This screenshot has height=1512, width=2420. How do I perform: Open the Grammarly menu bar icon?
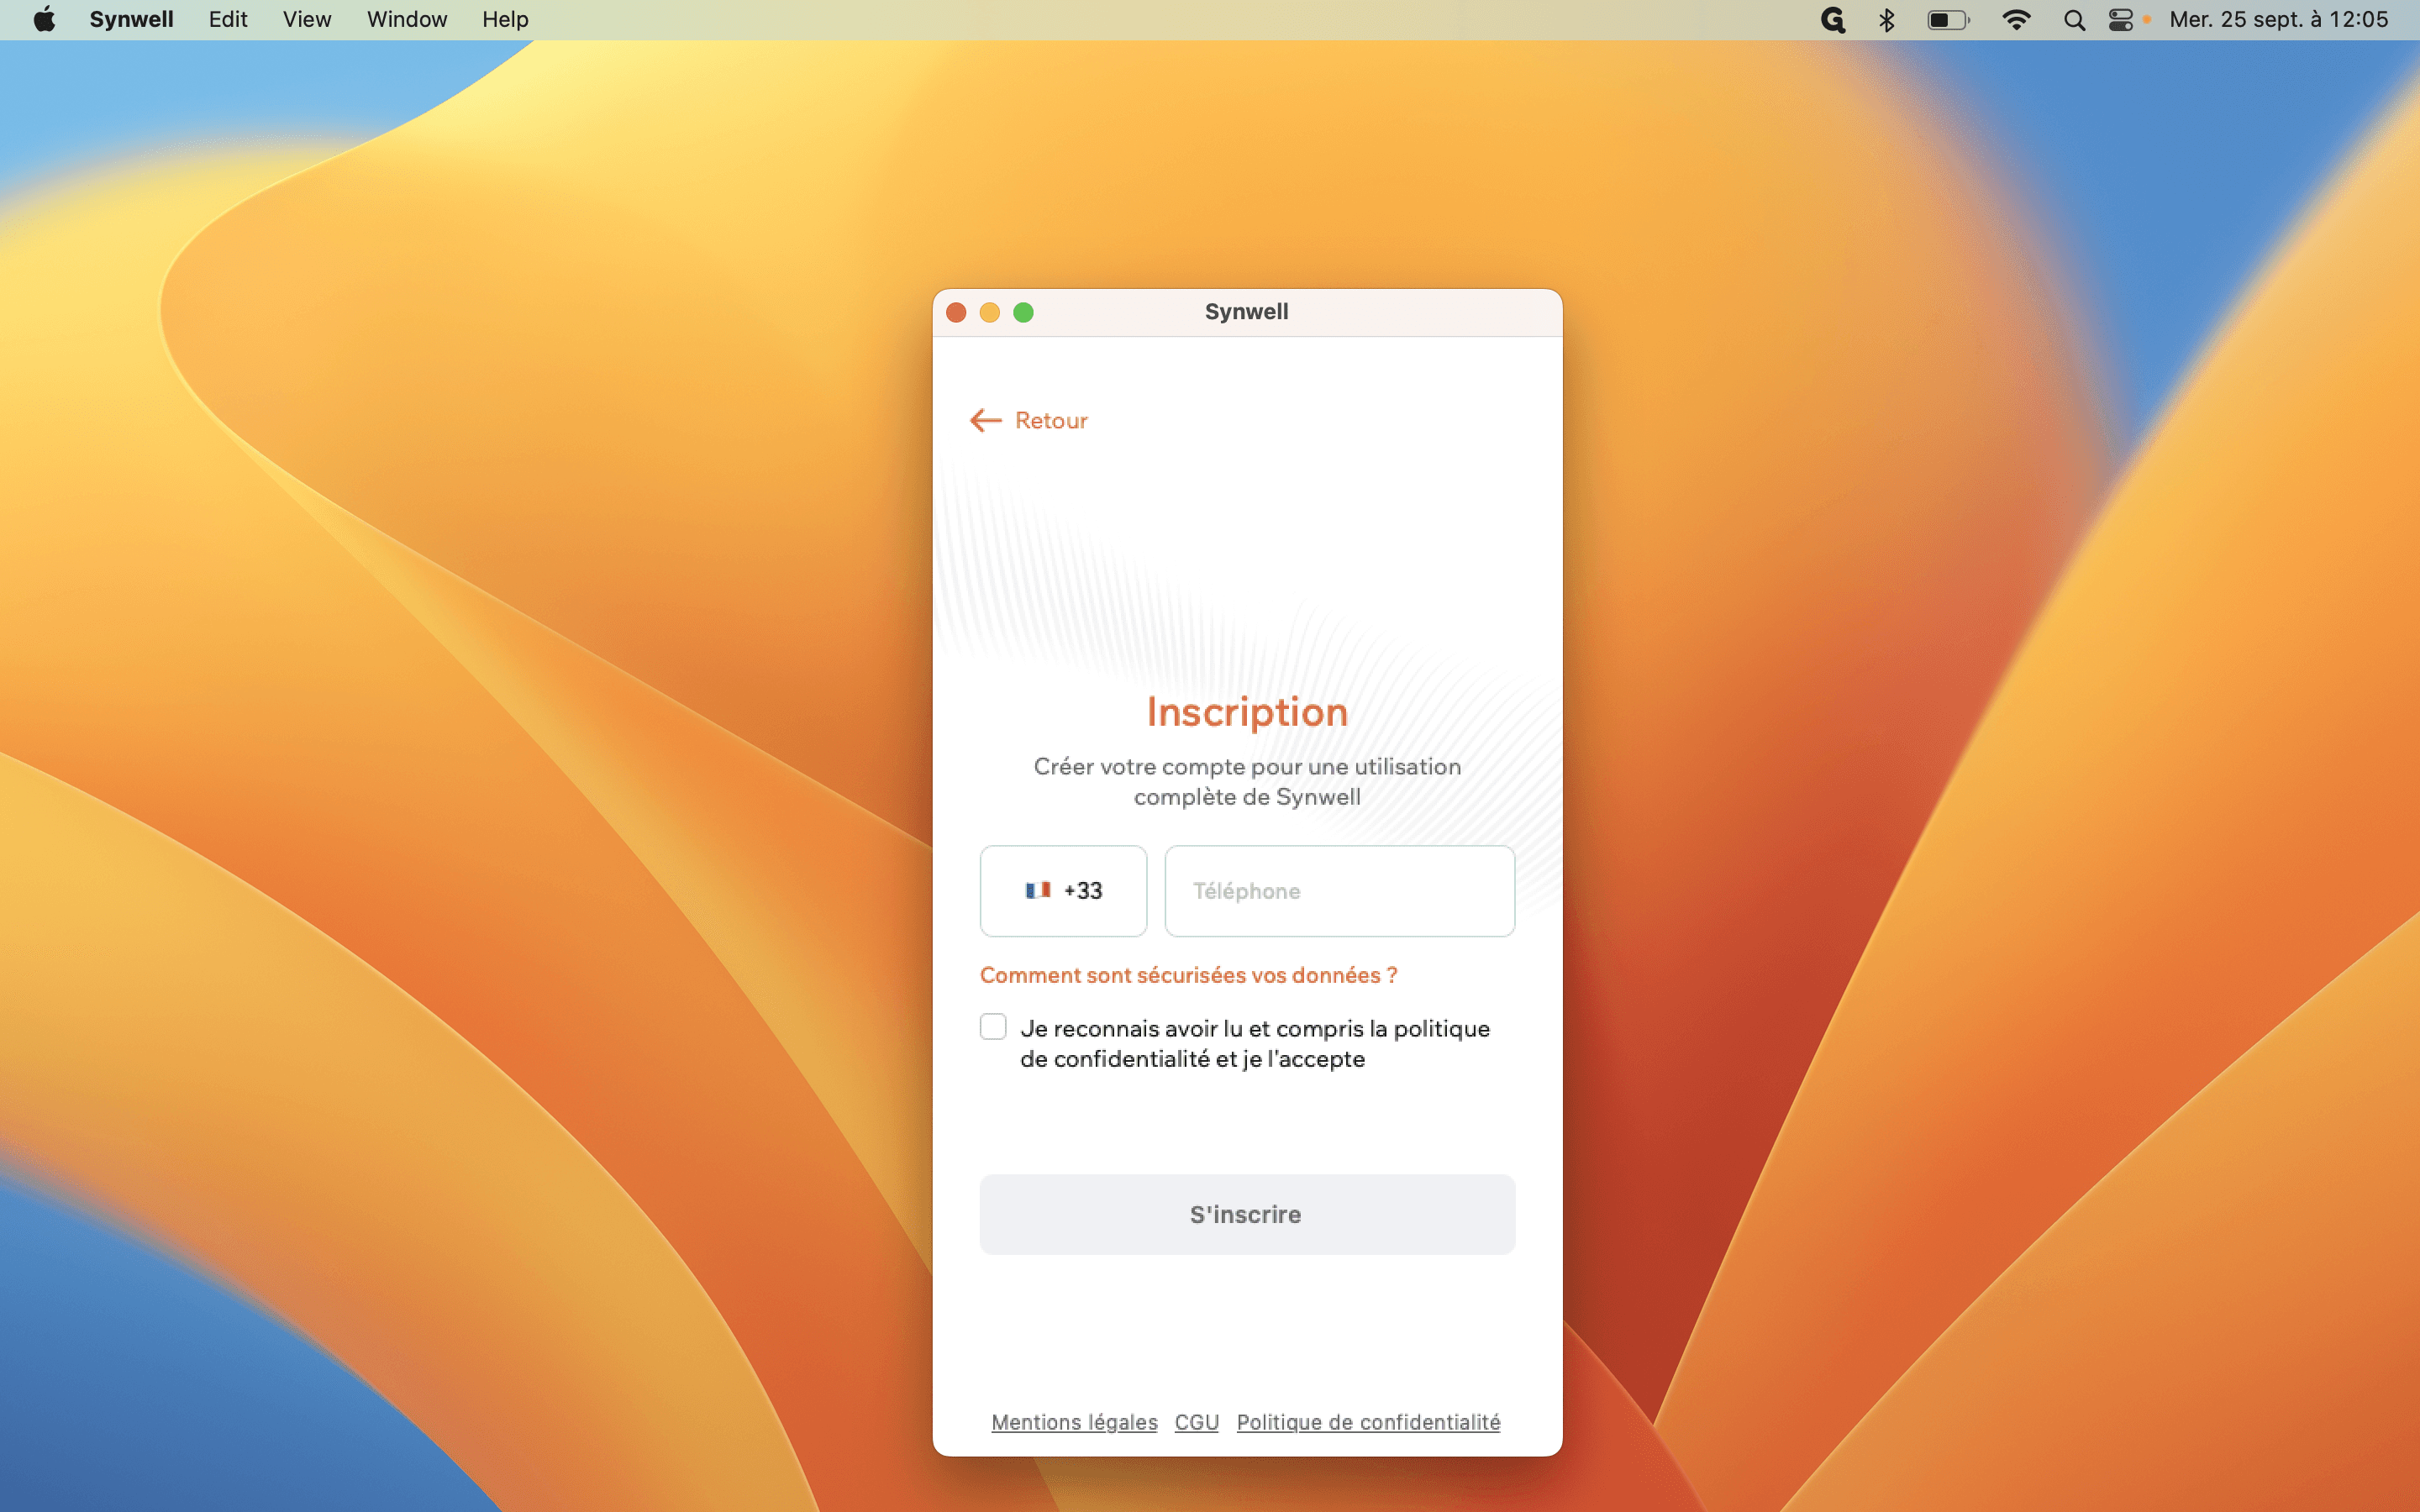pos(1832,20)
